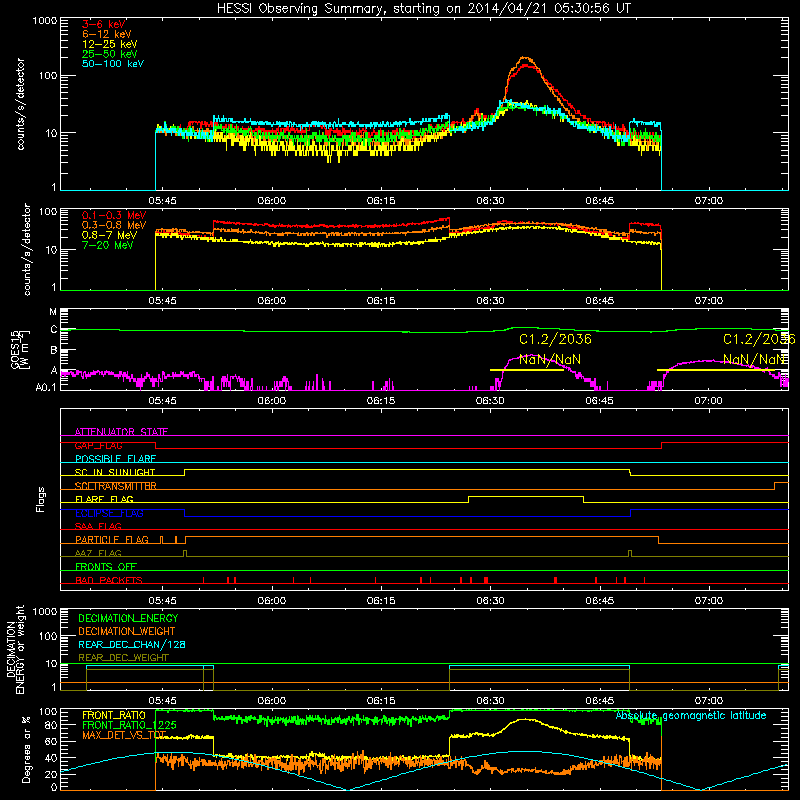Select the SC_TRANSMITTER flag label

(116, 486)
